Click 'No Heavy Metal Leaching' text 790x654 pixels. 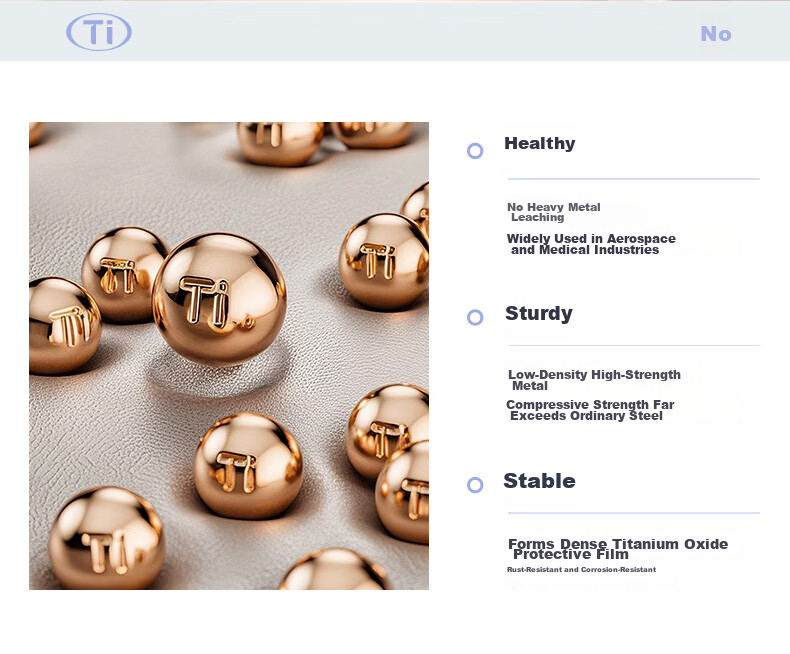pyautogui.click(x=553, y=212)
